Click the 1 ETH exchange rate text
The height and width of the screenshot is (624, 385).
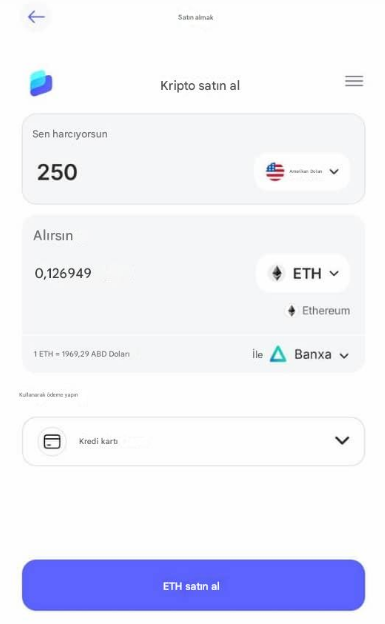click(82, 354)
